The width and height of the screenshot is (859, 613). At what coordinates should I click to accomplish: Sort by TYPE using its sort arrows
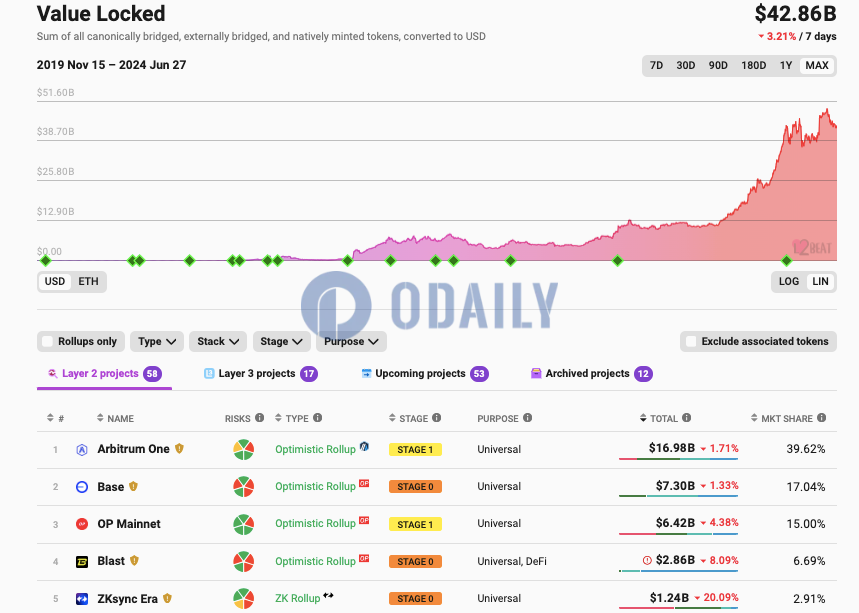[278, 418]
